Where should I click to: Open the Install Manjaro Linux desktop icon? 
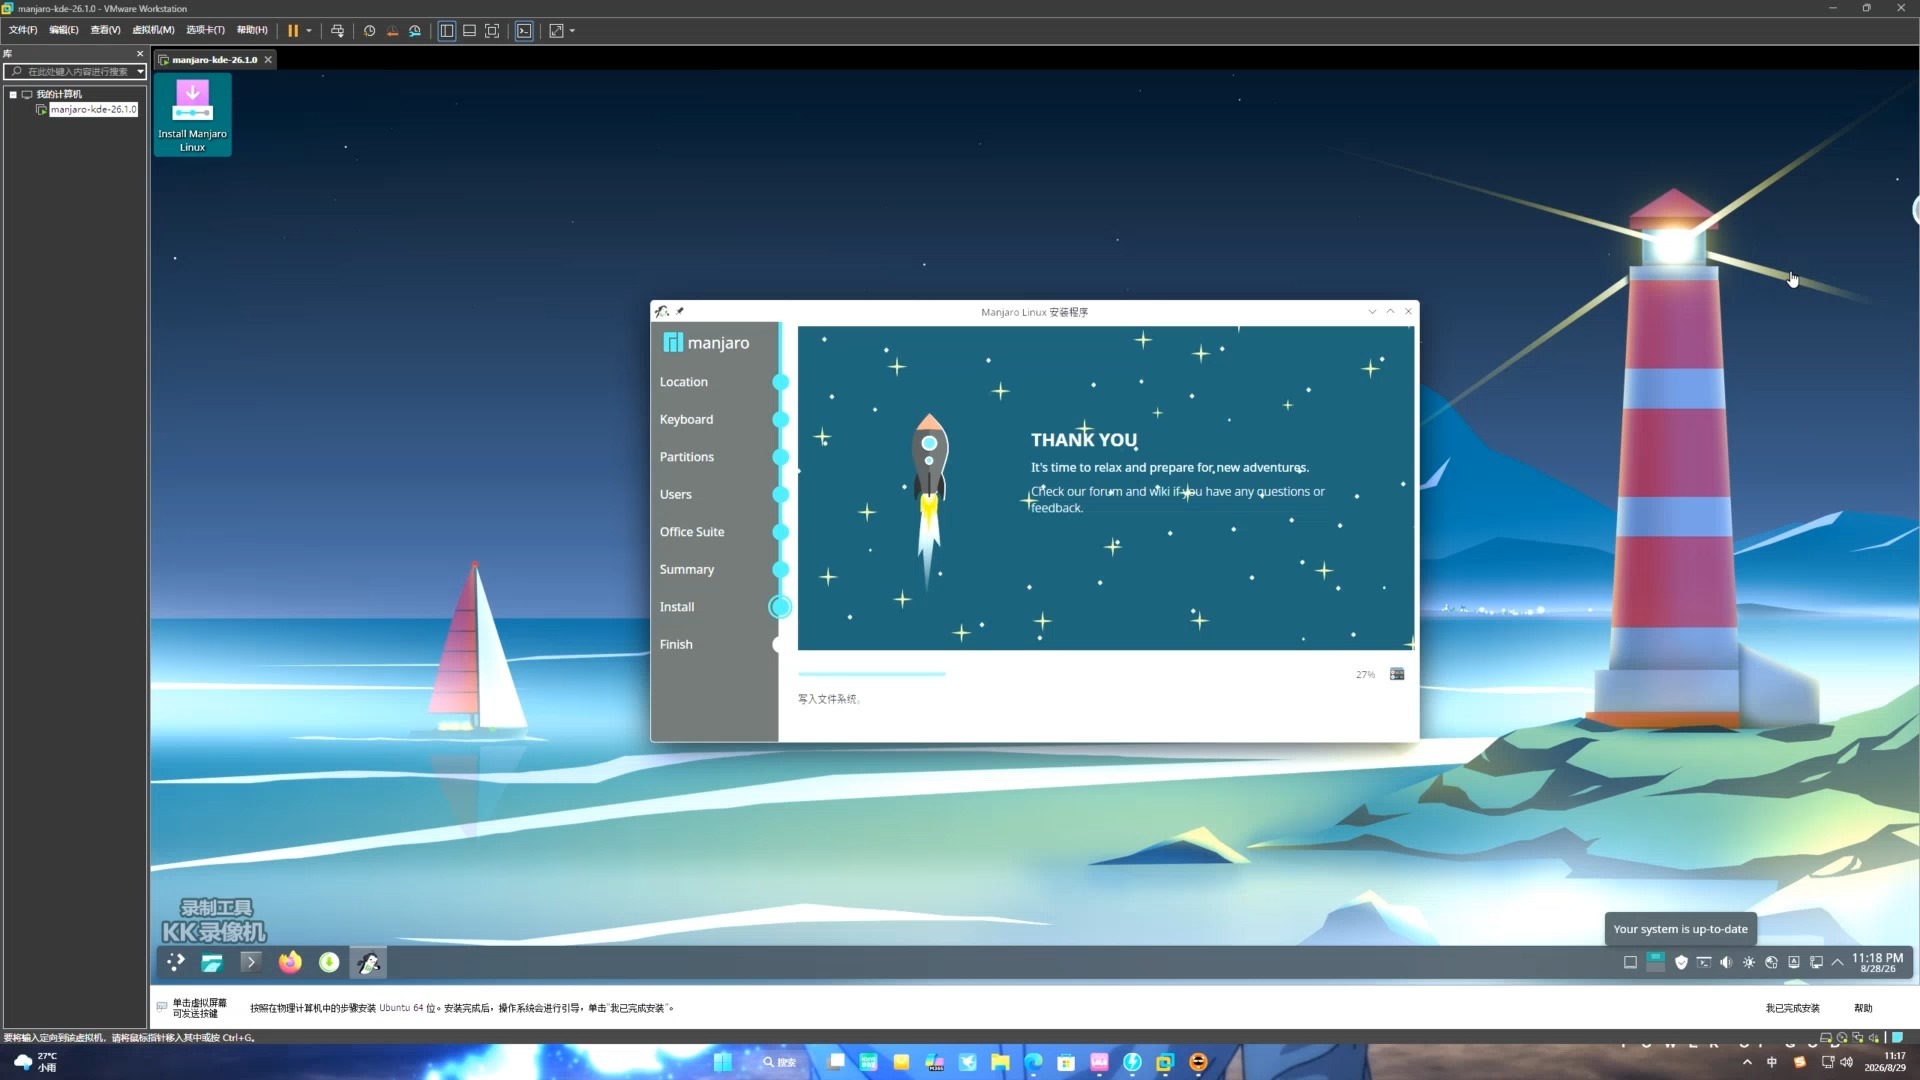[x=192, y=115]
